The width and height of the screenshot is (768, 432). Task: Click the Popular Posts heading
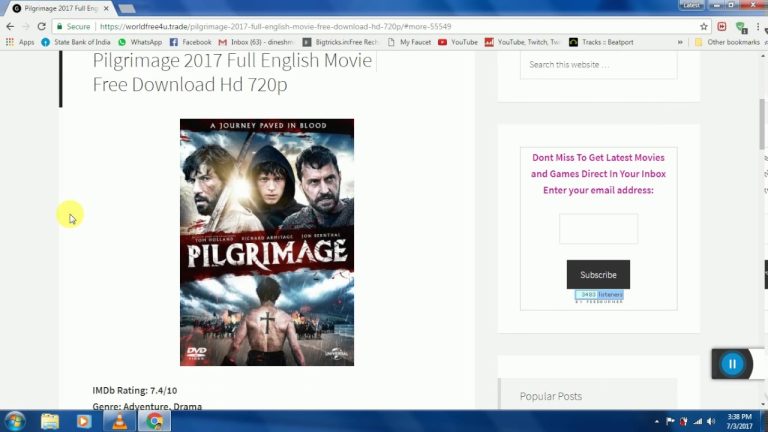point(551,396)
